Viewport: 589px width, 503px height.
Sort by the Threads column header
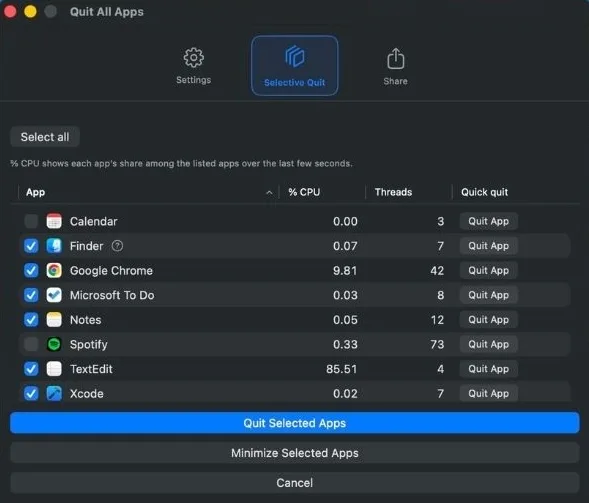[x=393, y=192]
